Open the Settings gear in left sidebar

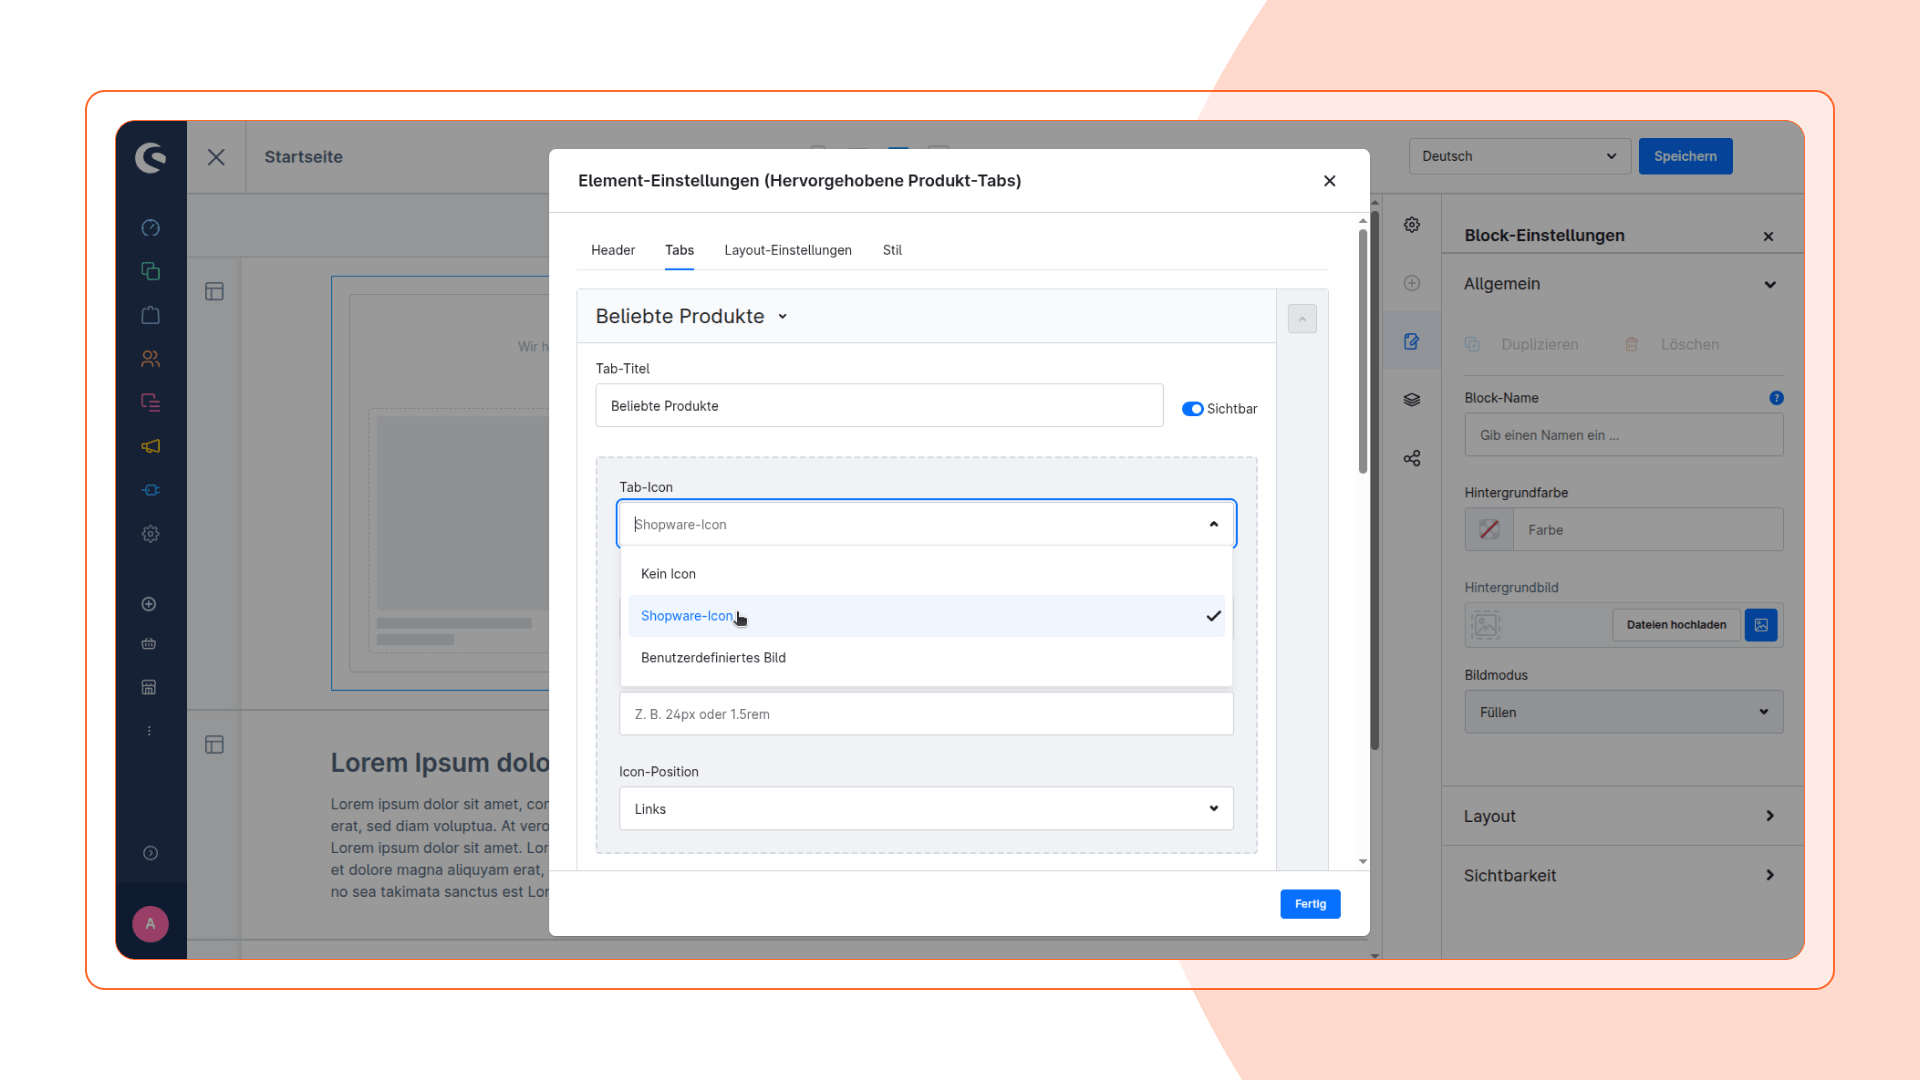(150, 534)
